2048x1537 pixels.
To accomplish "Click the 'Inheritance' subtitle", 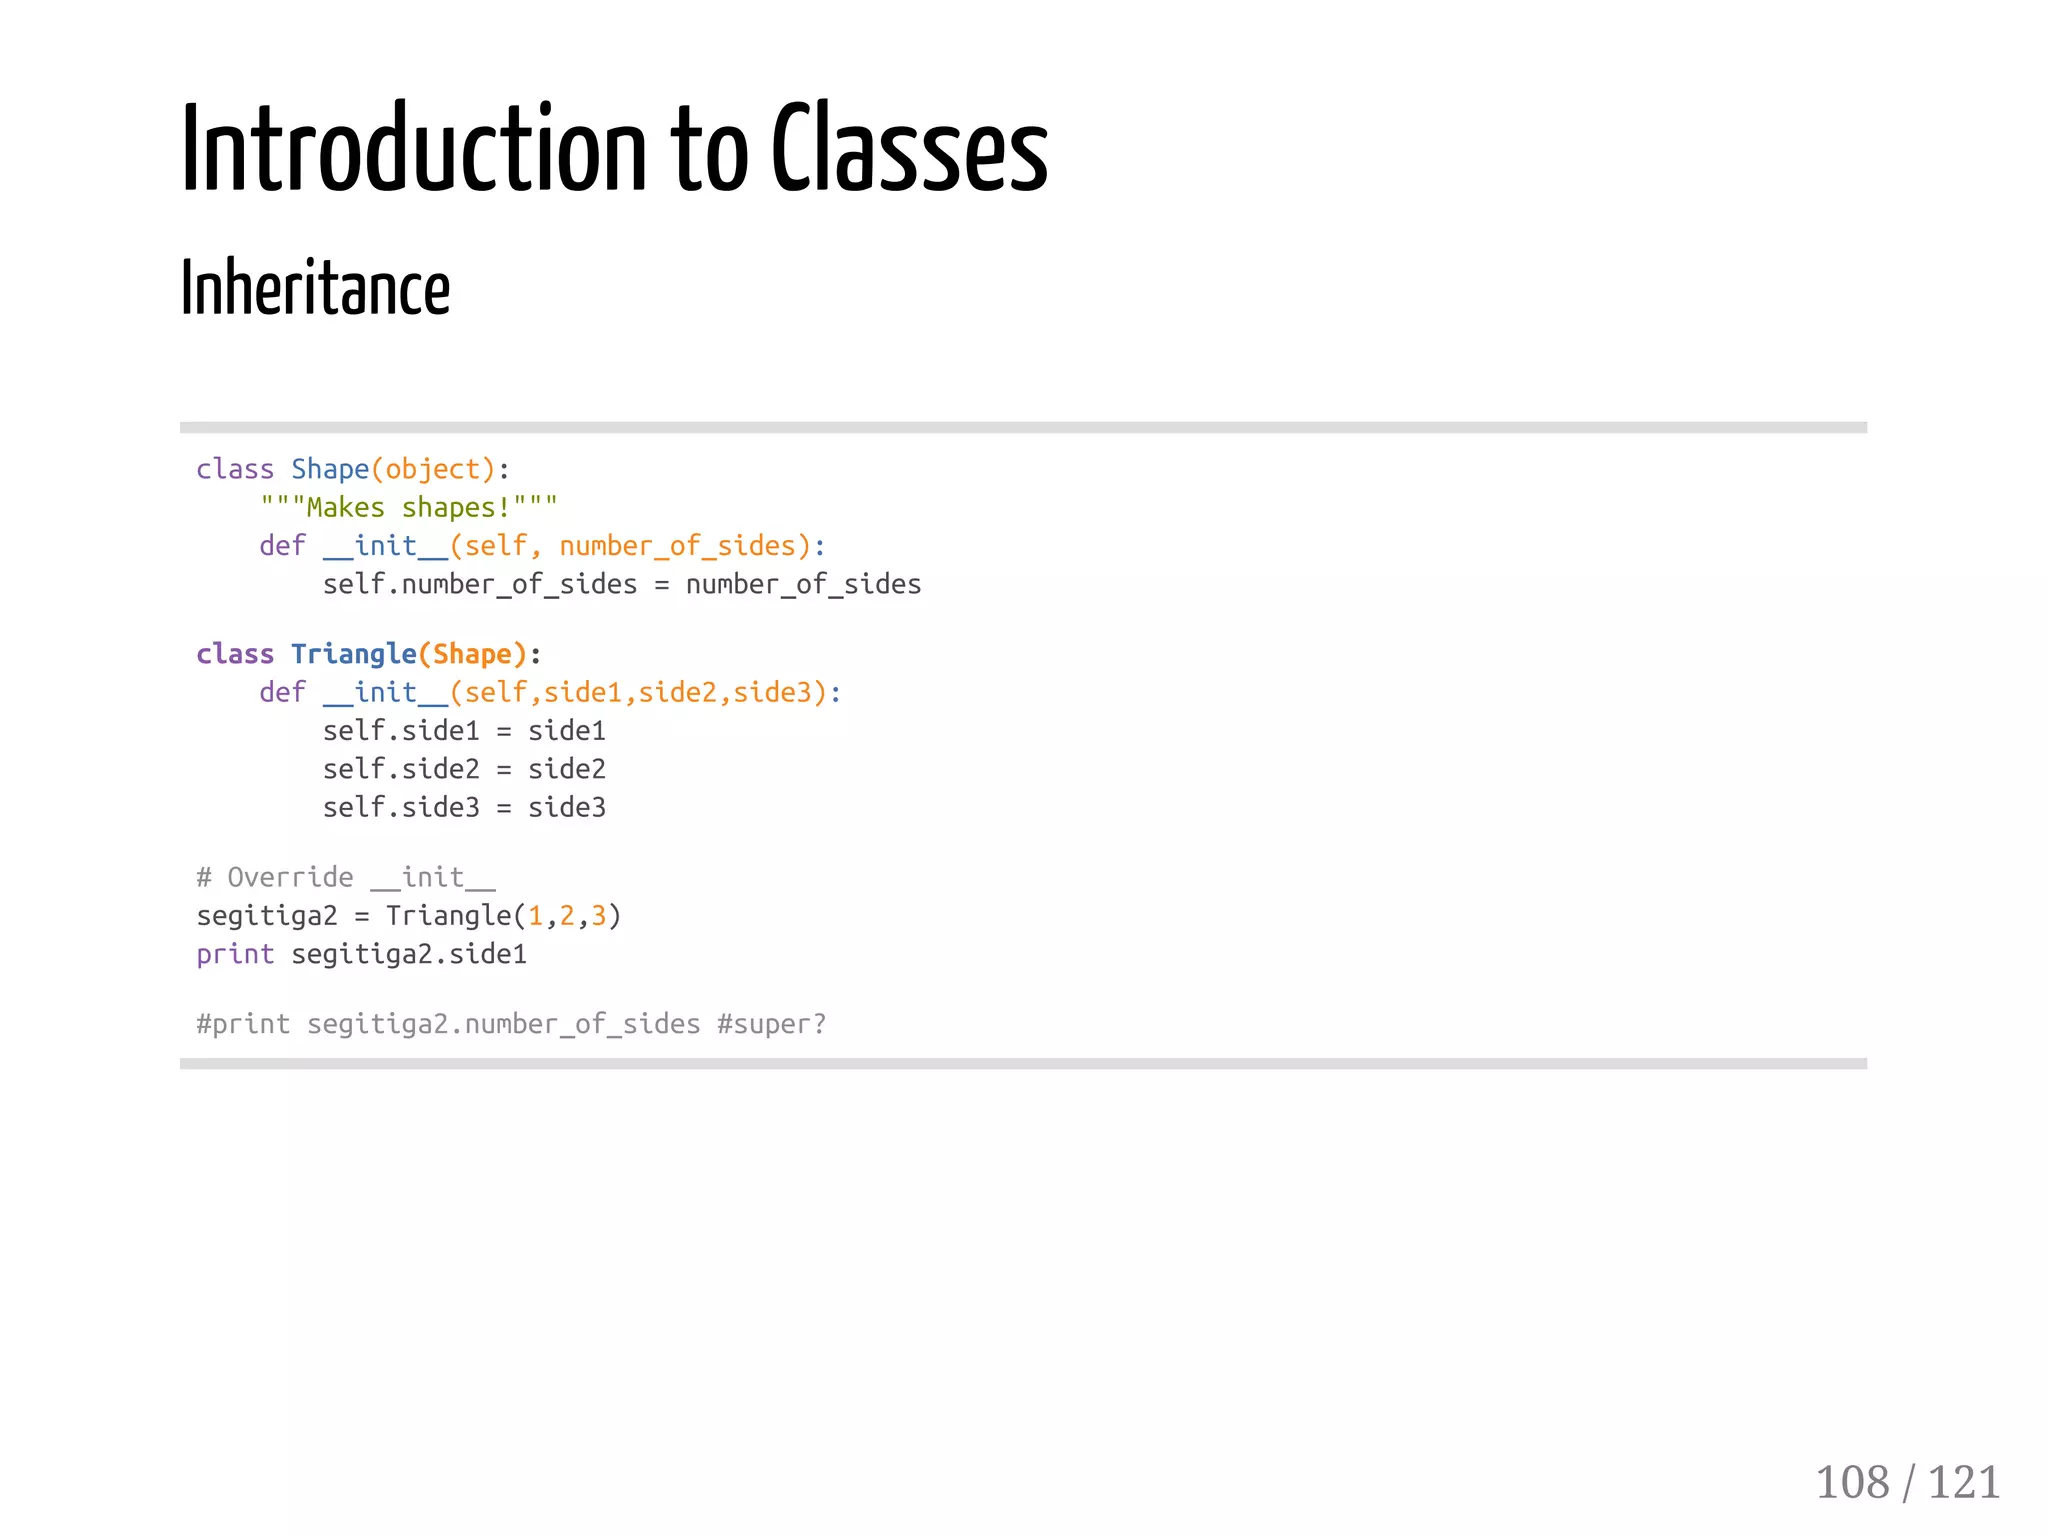I will [315, 289].
